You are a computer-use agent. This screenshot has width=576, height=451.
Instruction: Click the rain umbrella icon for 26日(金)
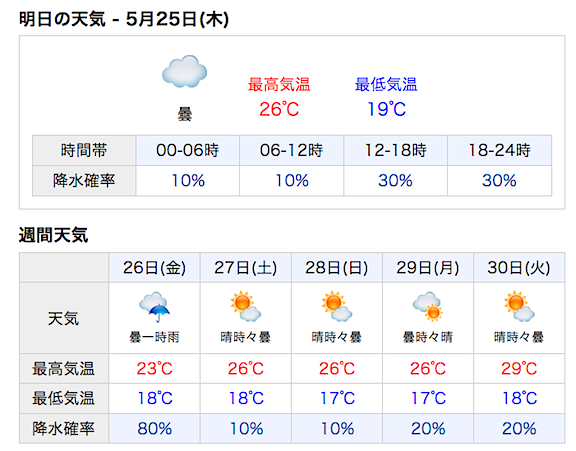pos(154,307)
